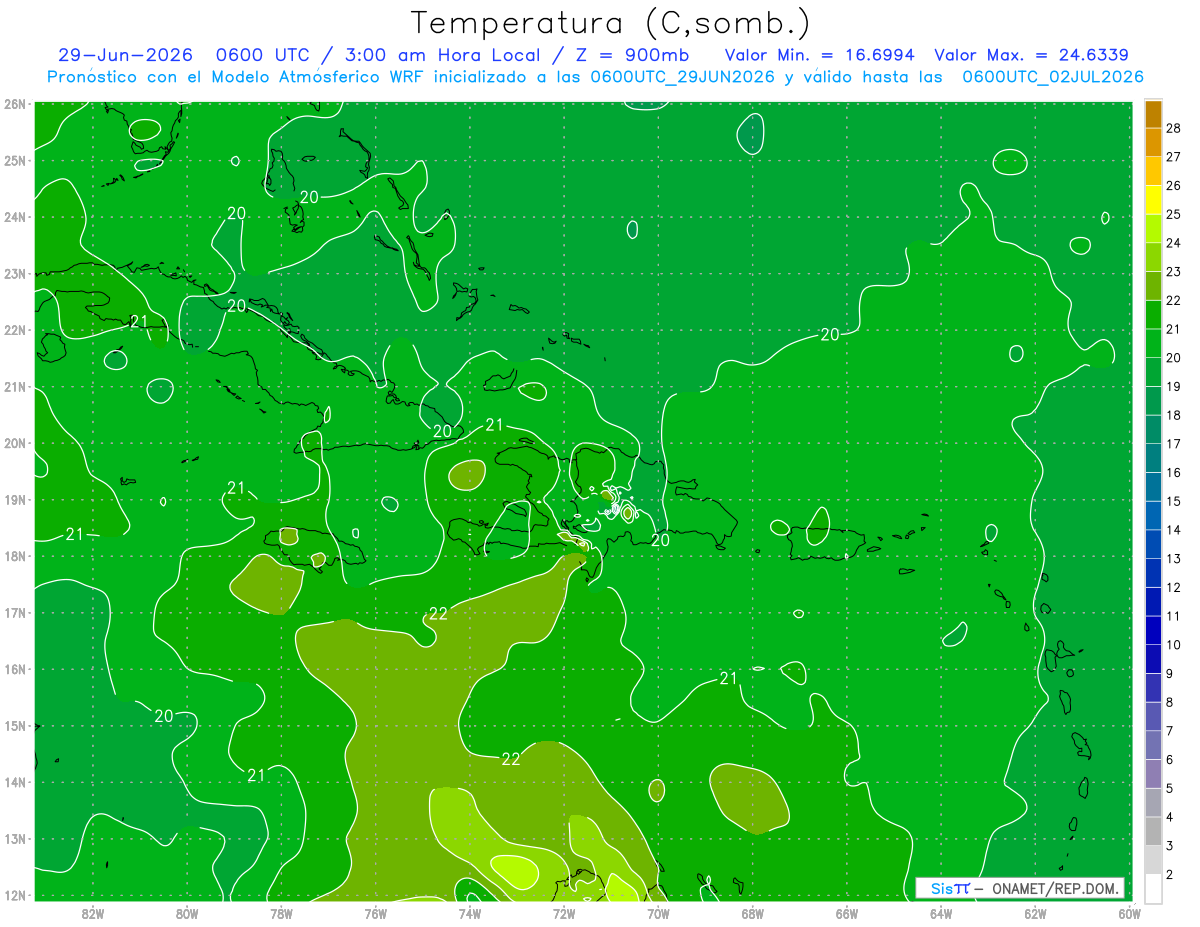This screenshot has height=927, width=1200.
Task: Click the '3:00 am Hora Local' text
Action: [x=443, y=55]
